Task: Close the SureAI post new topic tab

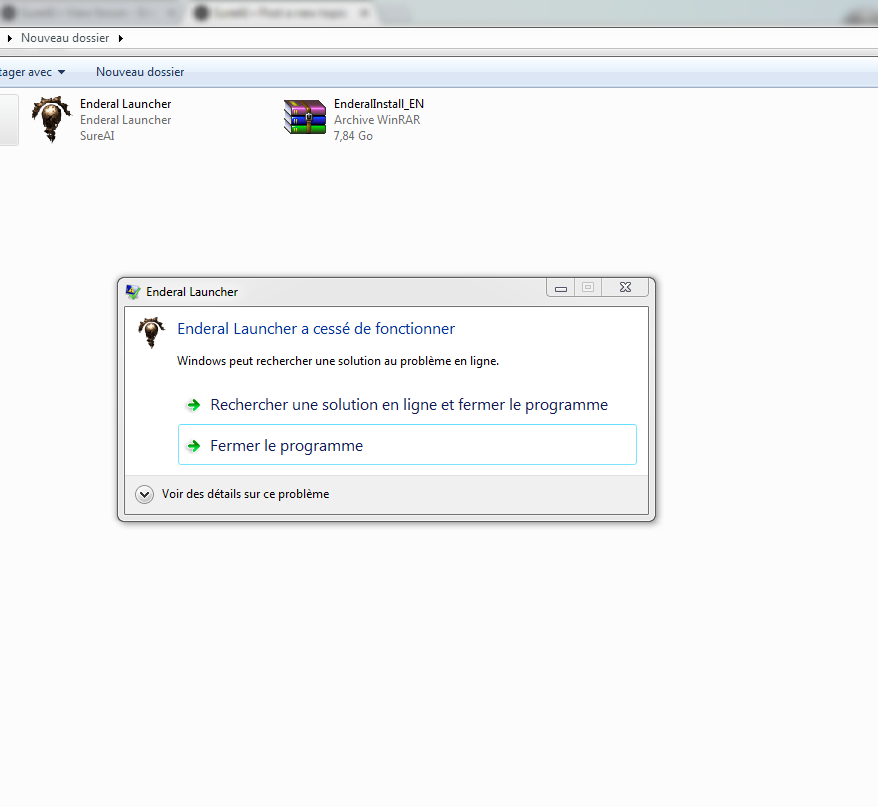Action: click(x=362, y=13)
